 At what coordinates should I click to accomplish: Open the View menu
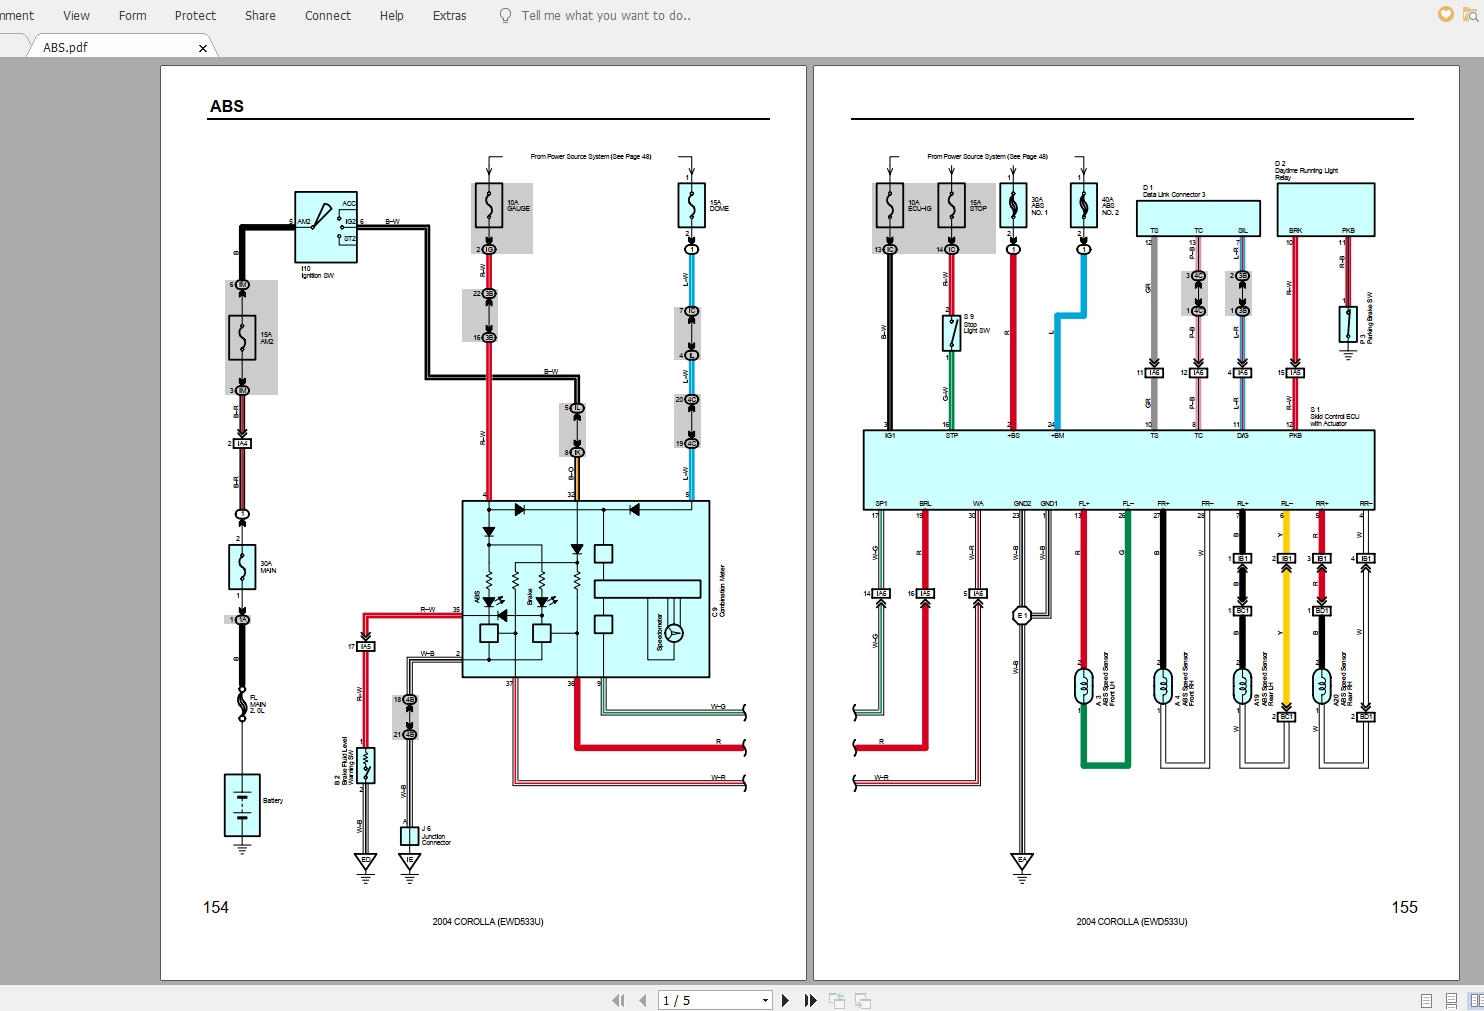(76, 15)
